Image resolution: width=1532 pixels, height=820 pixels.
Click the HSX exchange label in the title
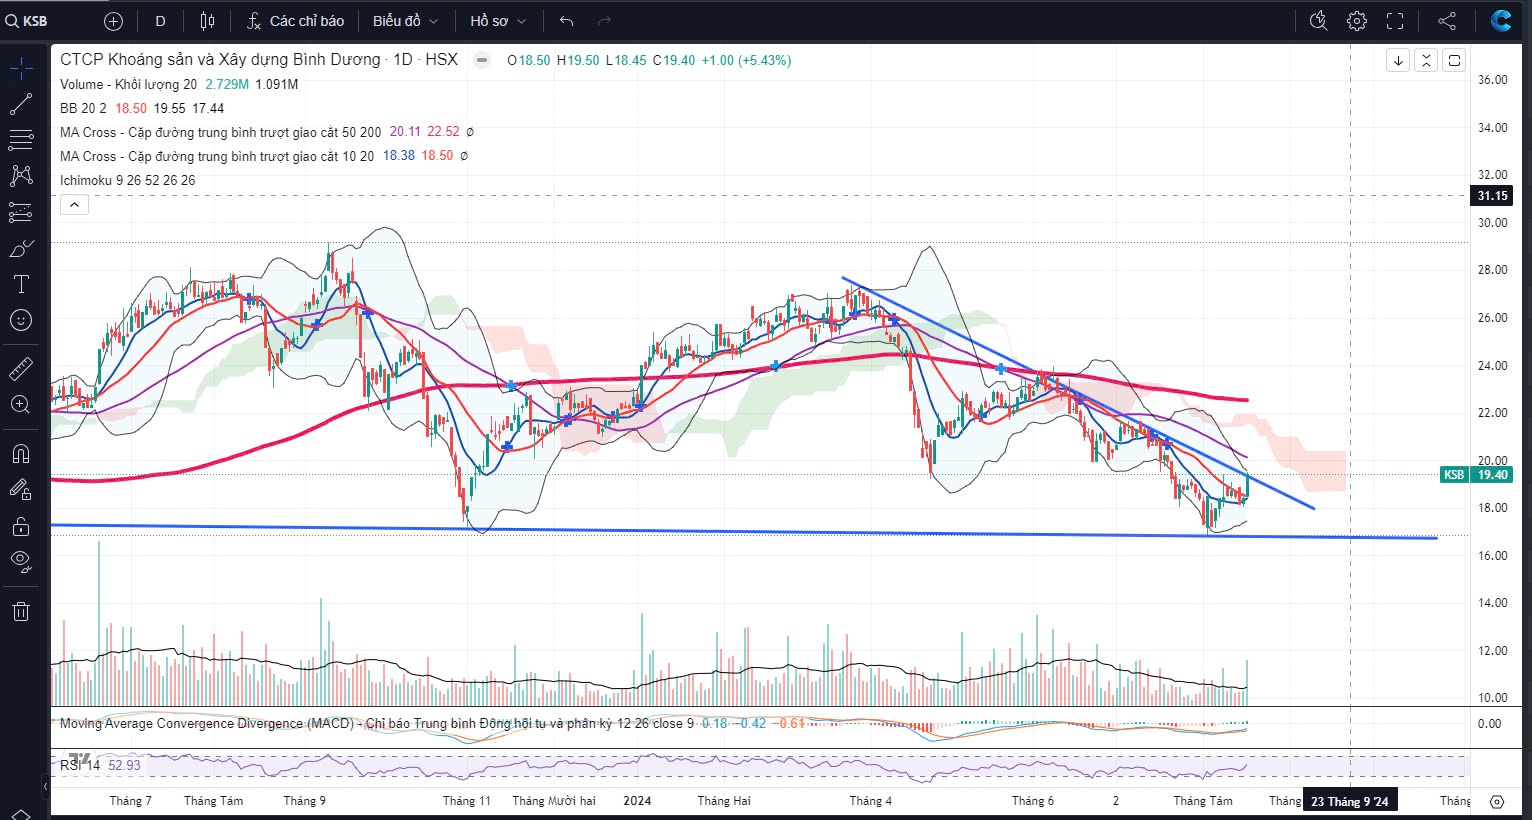pos(441,60)
